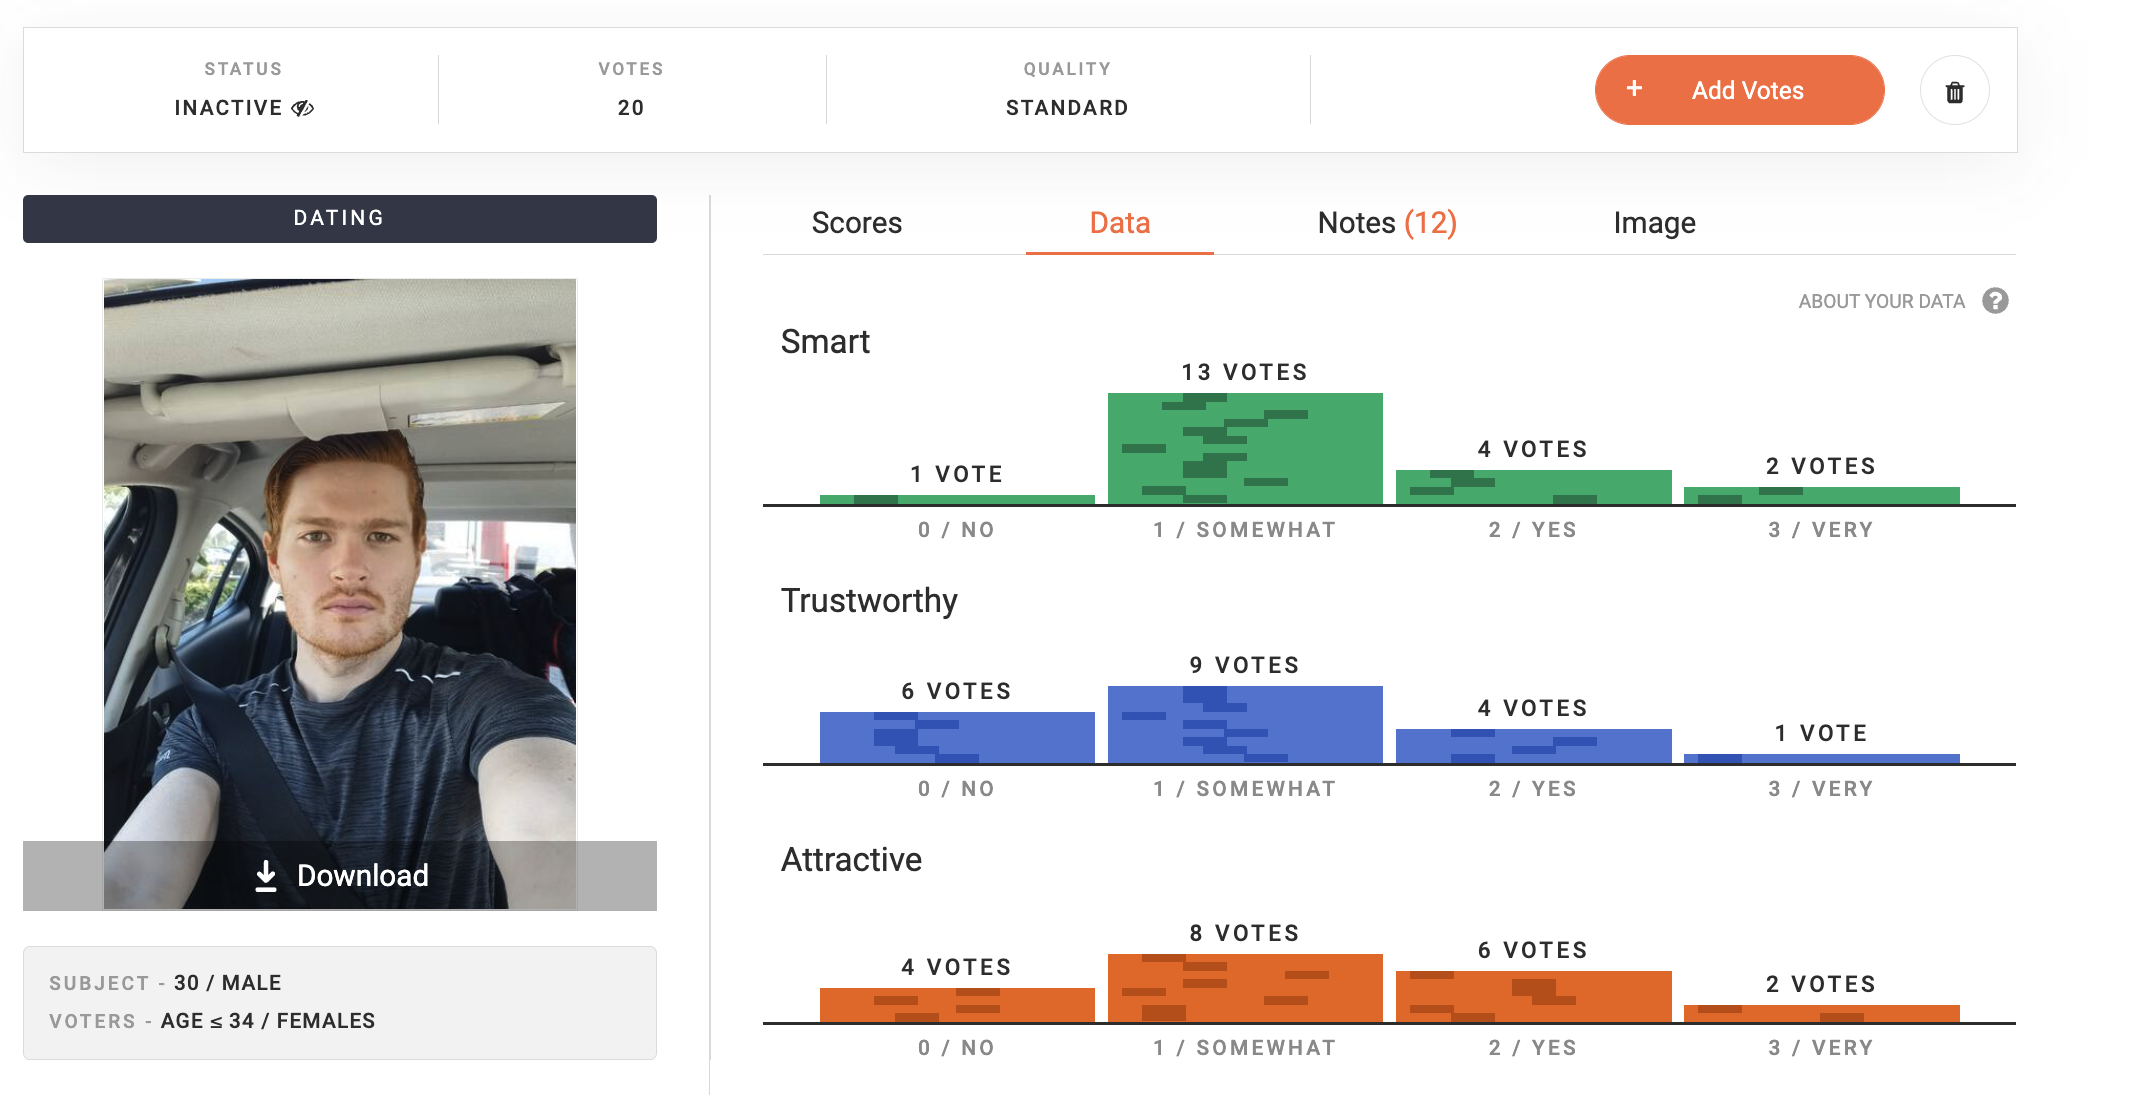The height and width of the screenshot is (1107, 2134).
Task: Open the Image tab
Action: (x=1654, y=223)
